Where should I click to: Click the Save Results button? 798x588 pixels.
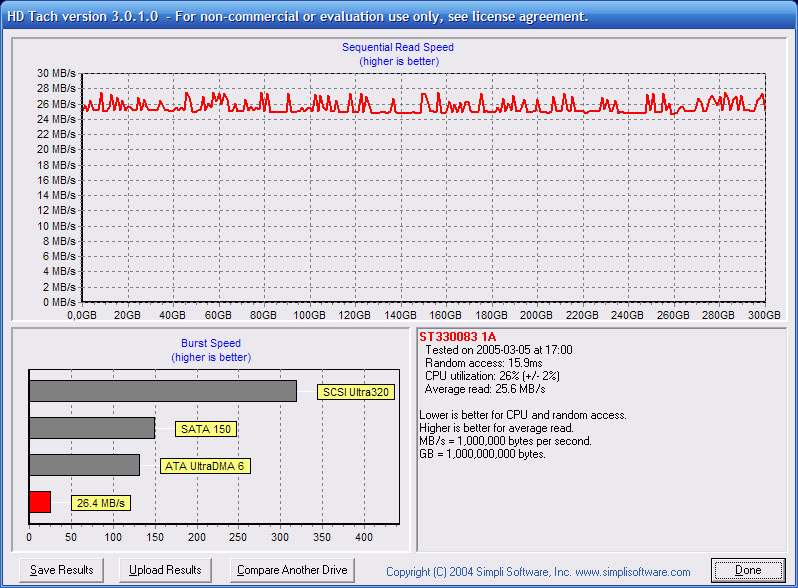62,570
